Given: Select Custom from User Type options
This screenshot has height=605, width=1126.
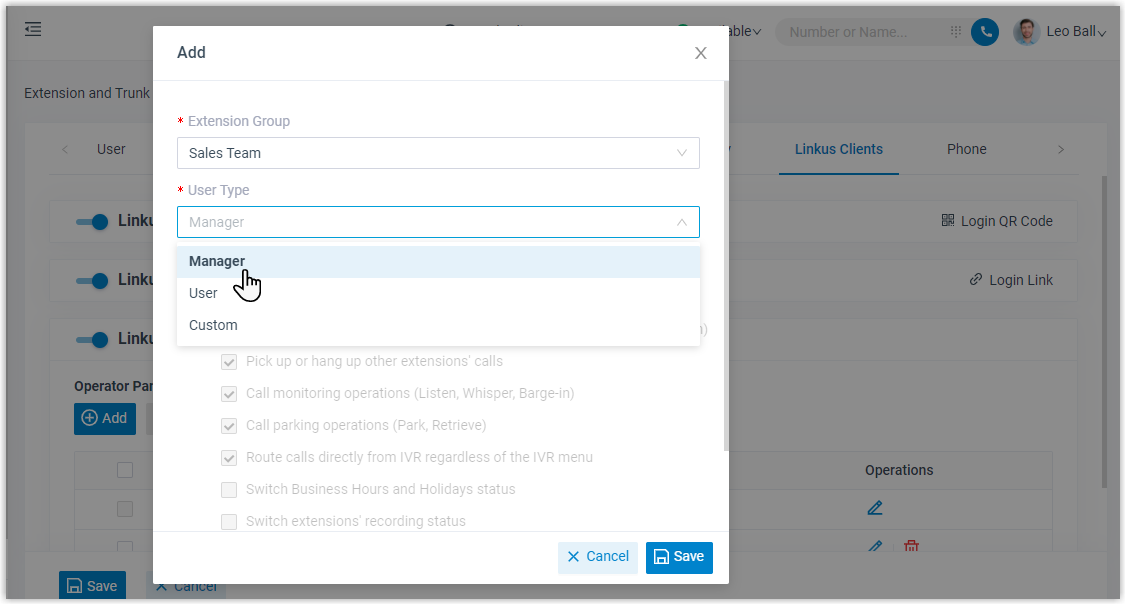Looking at the screenshot, I should tap(213, 325).
